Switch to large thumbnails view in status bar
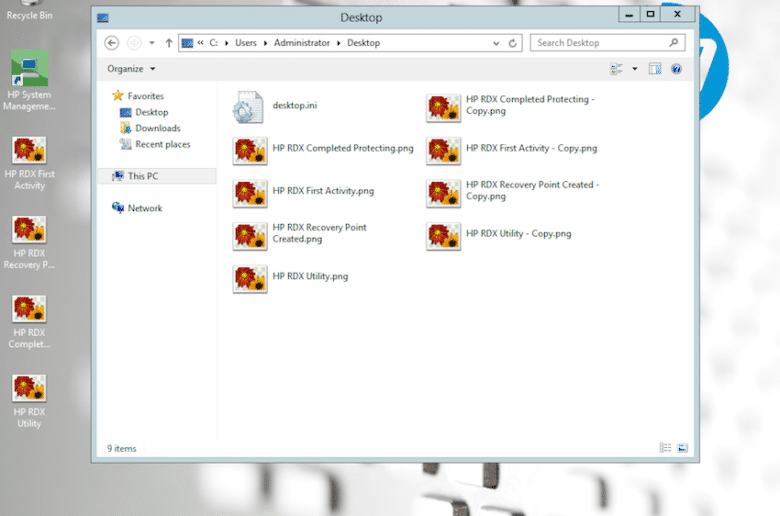The image size is (780, 516). pos(682,448)
